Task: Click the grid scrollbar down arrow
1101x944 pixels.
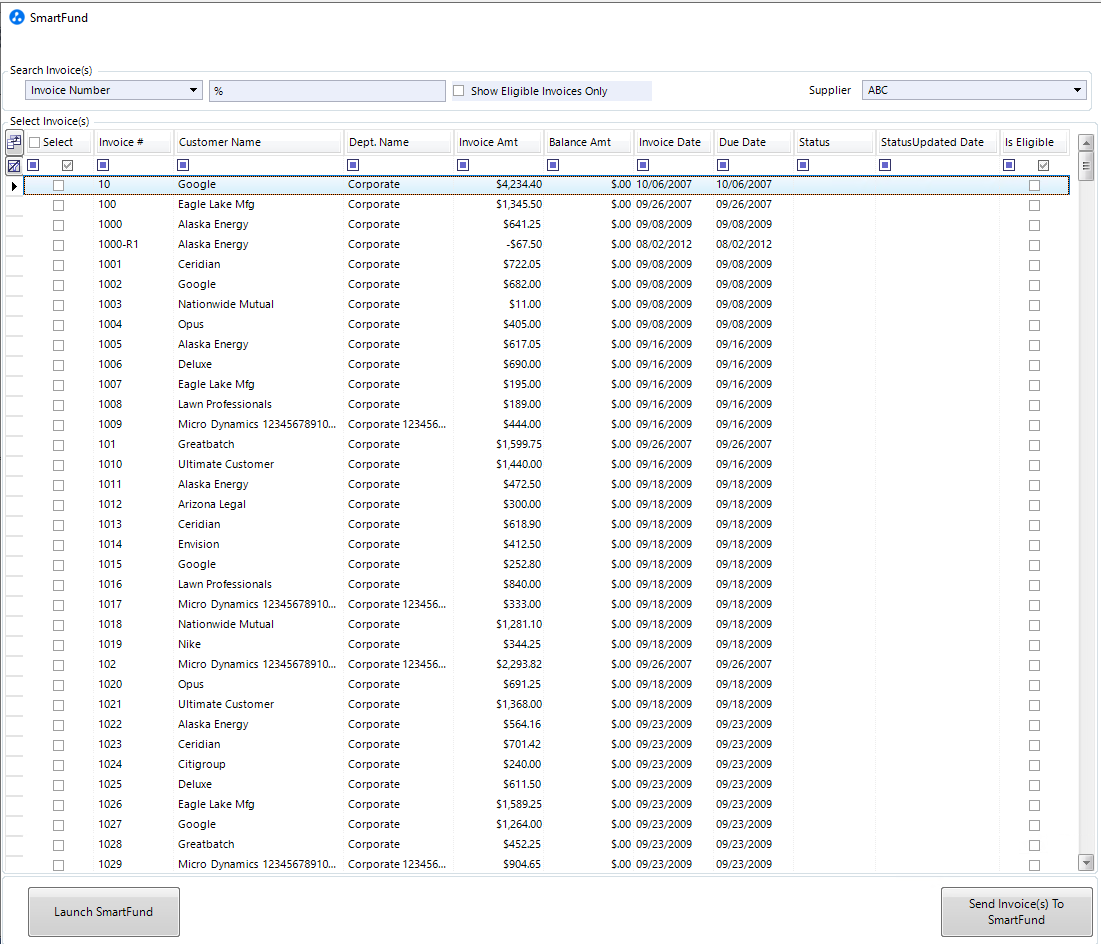Action: coord(1086,862)
